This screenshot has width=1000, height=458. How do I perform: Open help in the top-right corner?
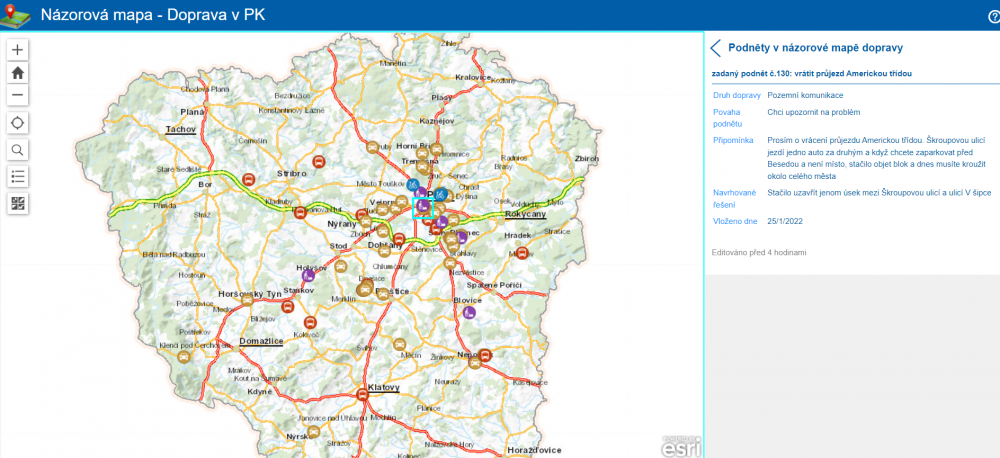coord(993,16)
